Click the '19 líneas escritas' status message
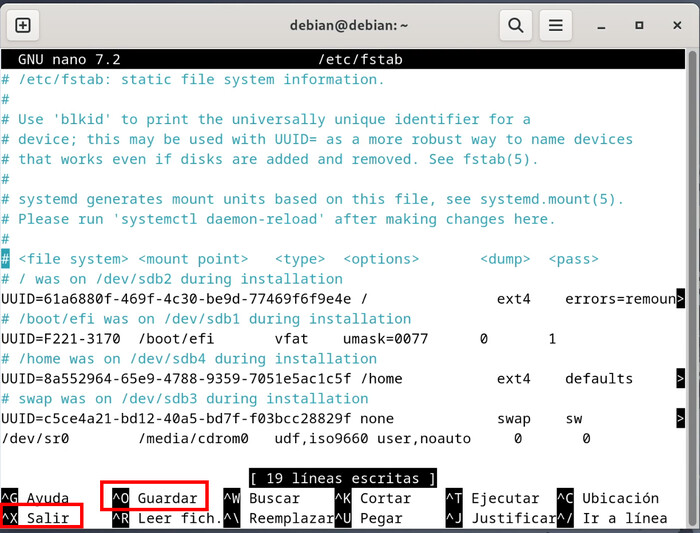Viewport: 700px width, 533px height. click(343, 478)
